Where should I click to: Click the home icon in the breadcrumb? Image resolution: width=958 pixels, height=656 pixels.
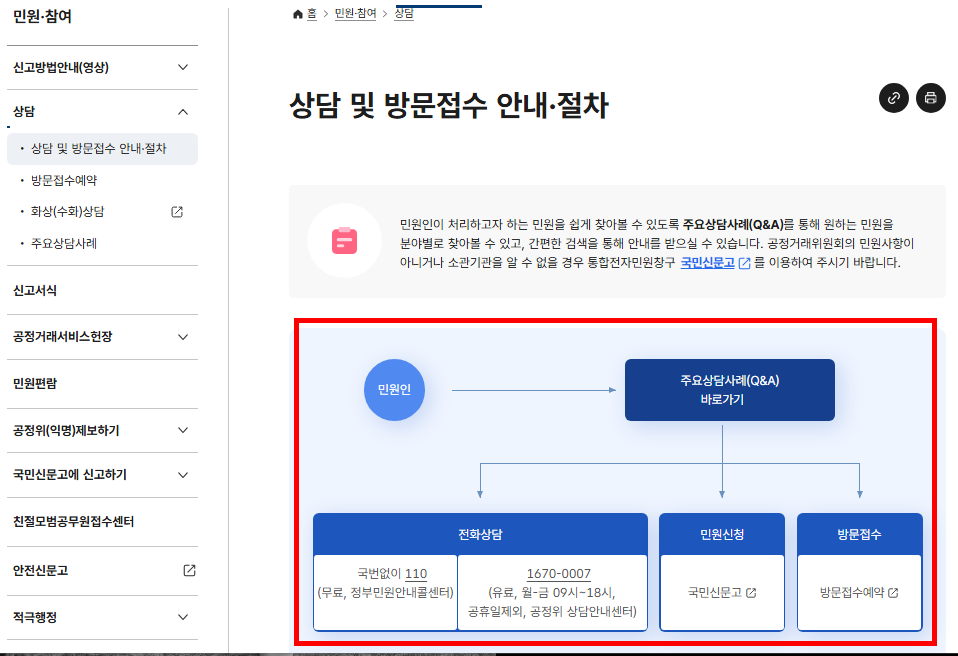(x=296, y=14)
